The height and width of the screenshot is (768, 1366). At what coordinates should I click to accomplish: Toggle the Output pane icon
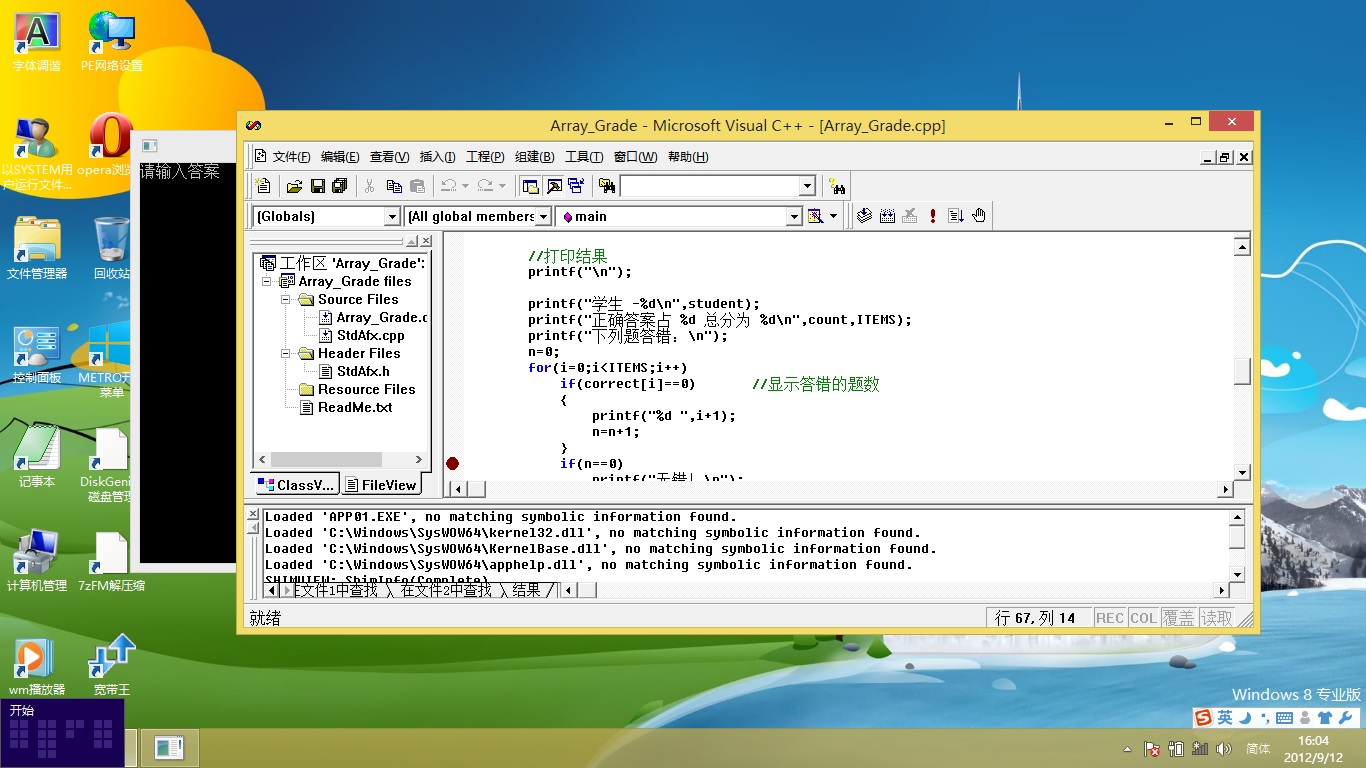coord(553,186)
